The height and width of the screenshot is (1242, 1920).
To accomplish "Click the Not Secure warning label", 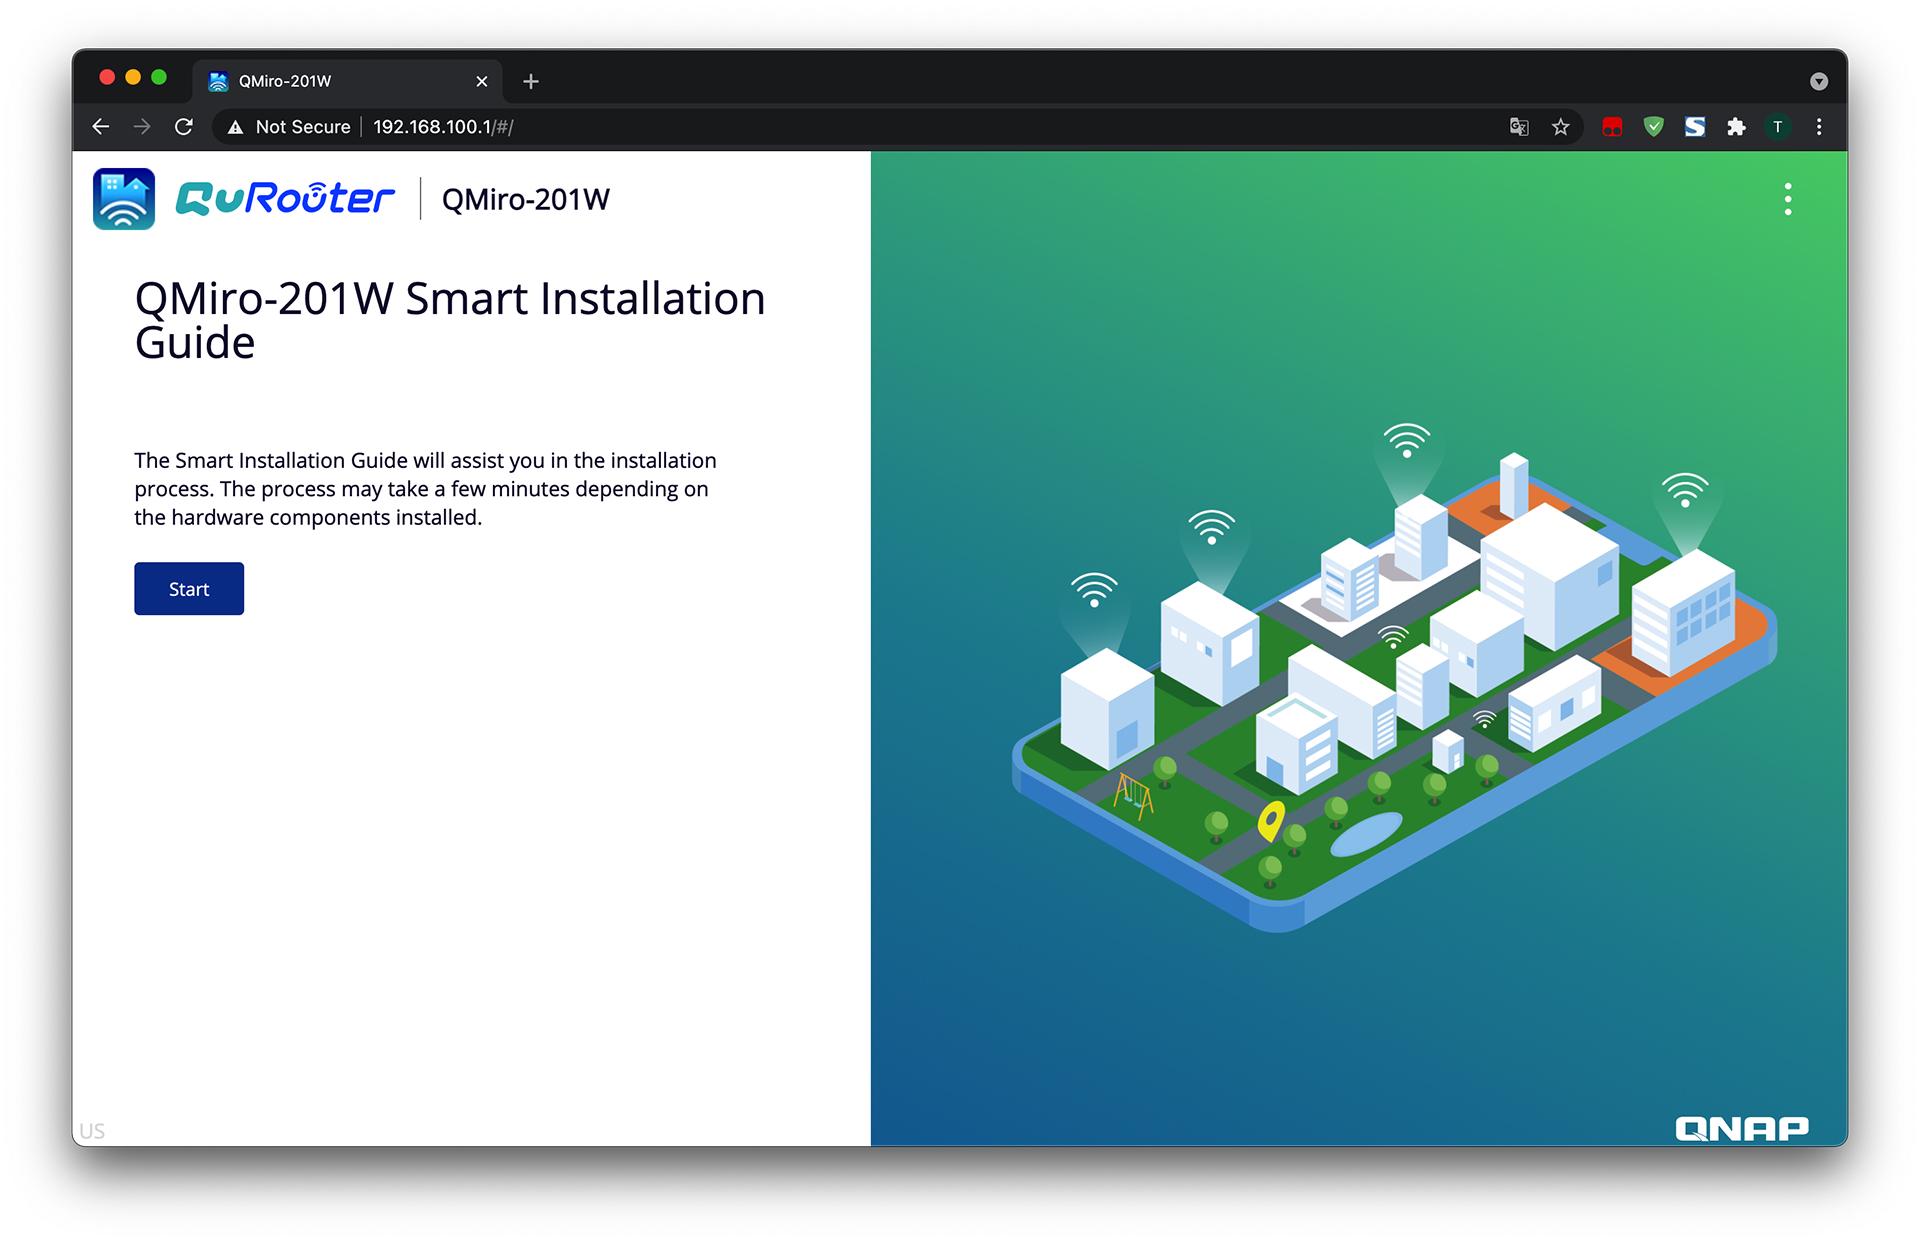I will [290, 127].
